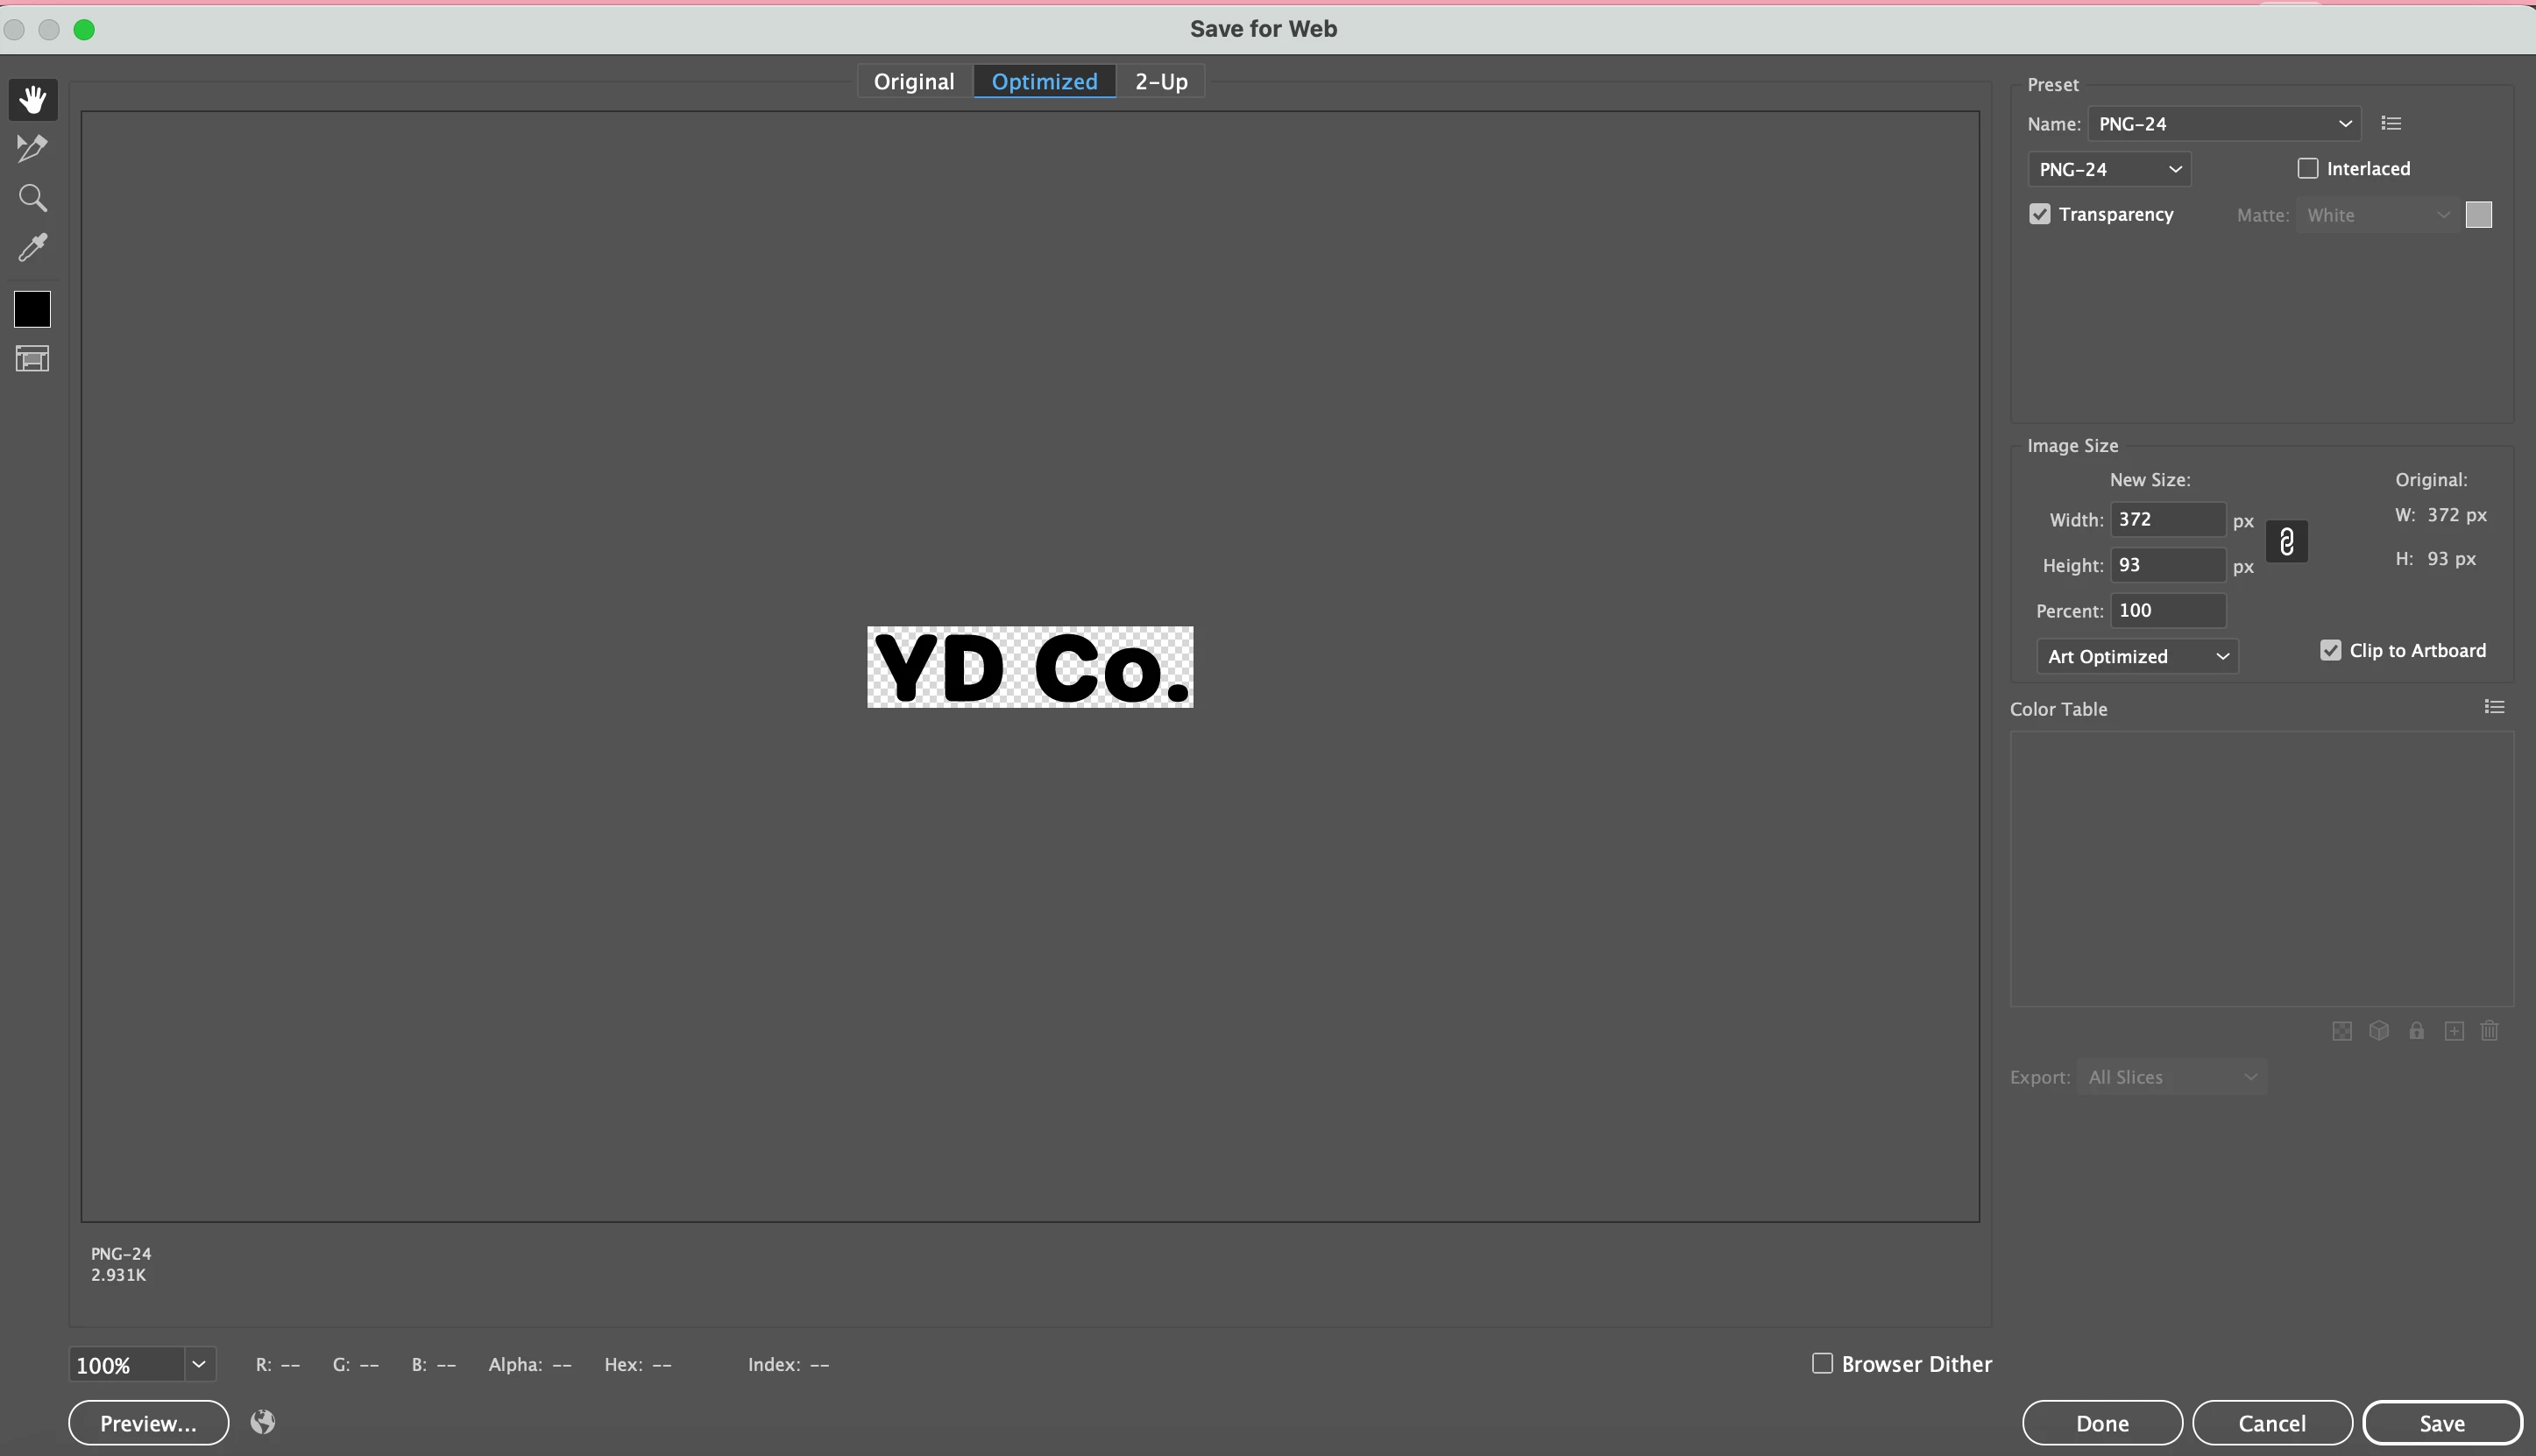Switch to the 2-Up tab

click(1161, 82)
